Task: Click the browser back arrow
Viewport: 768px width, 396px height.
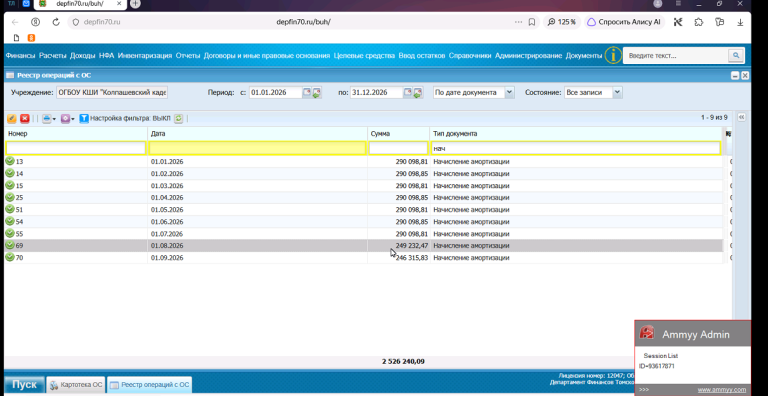Action: [x=15, y=22]
